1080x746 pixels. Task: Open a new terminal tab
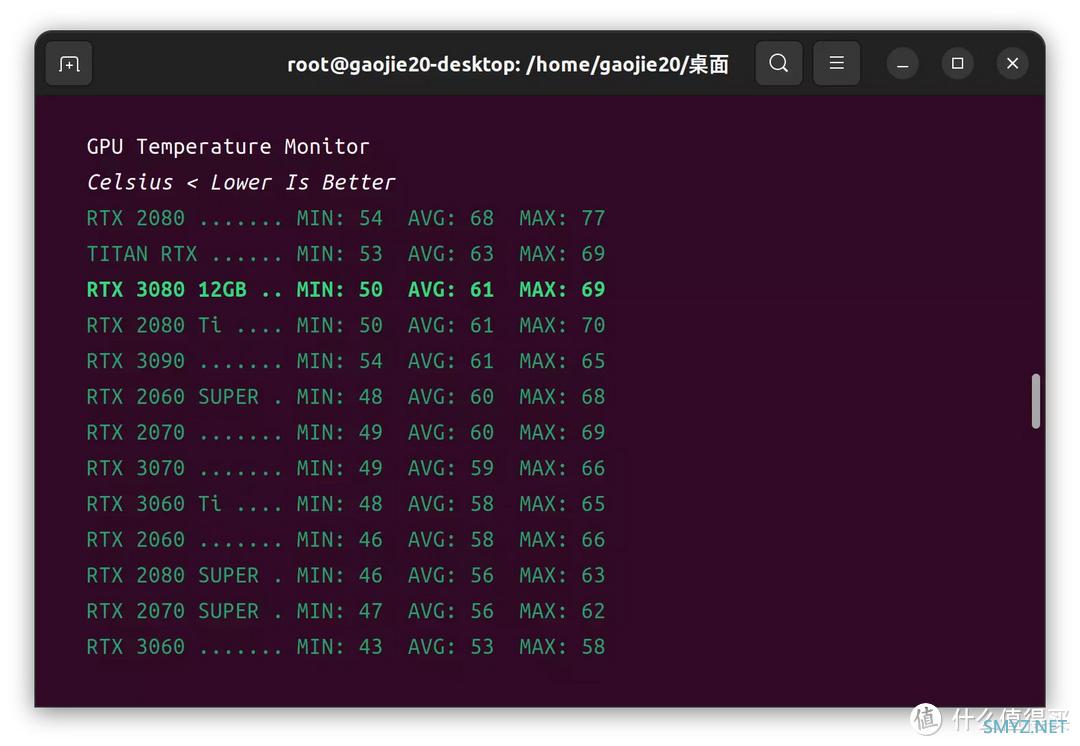click(x=69, y=64)
